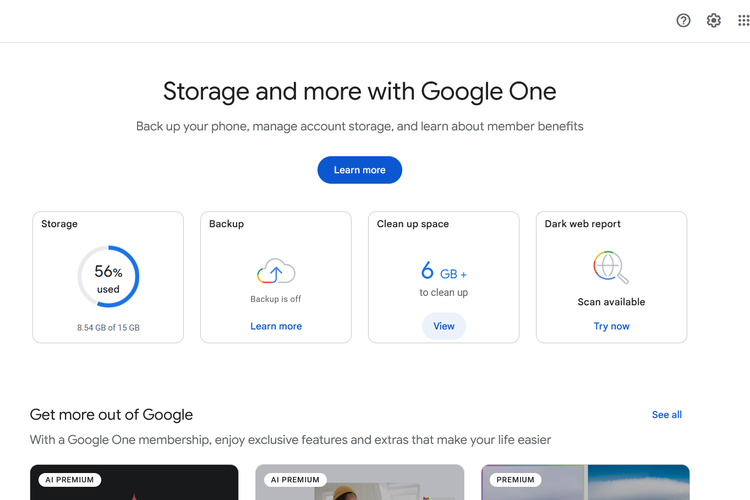Click the Scan available label

pos(611,302)
